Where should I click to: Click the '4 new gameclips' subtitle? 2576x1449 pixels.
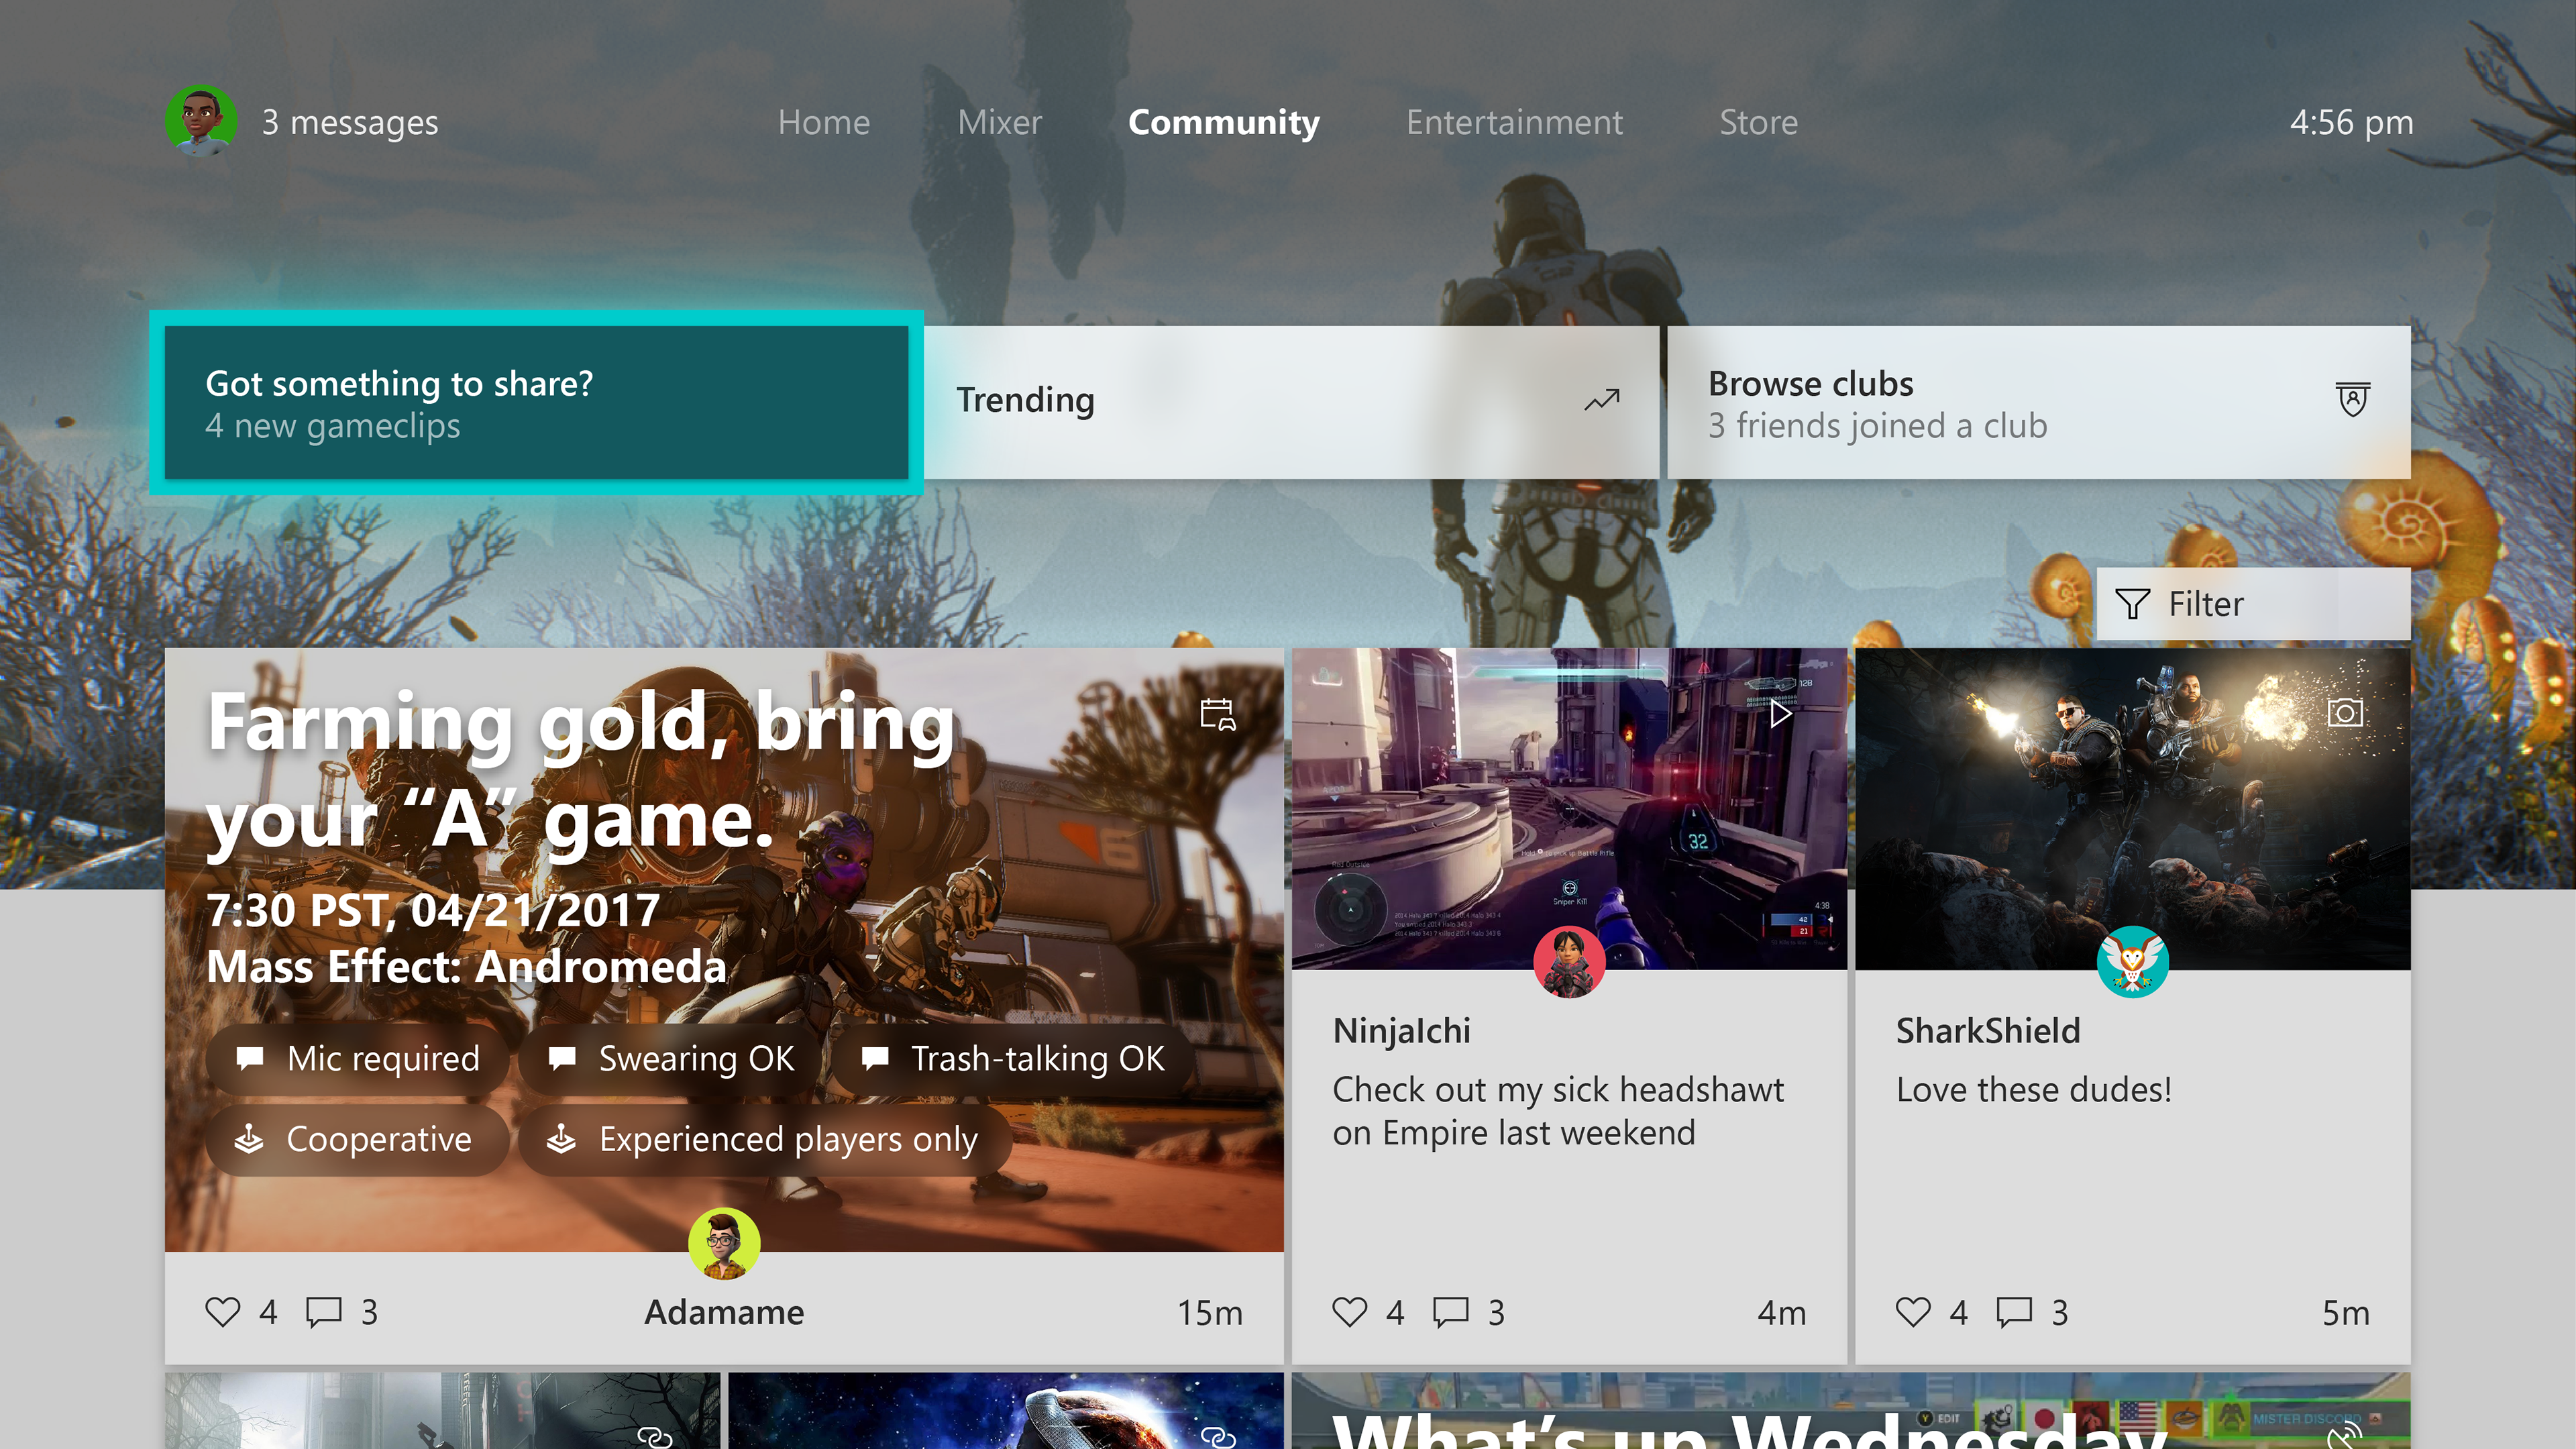pyautogui.click(x=332, y=426)
